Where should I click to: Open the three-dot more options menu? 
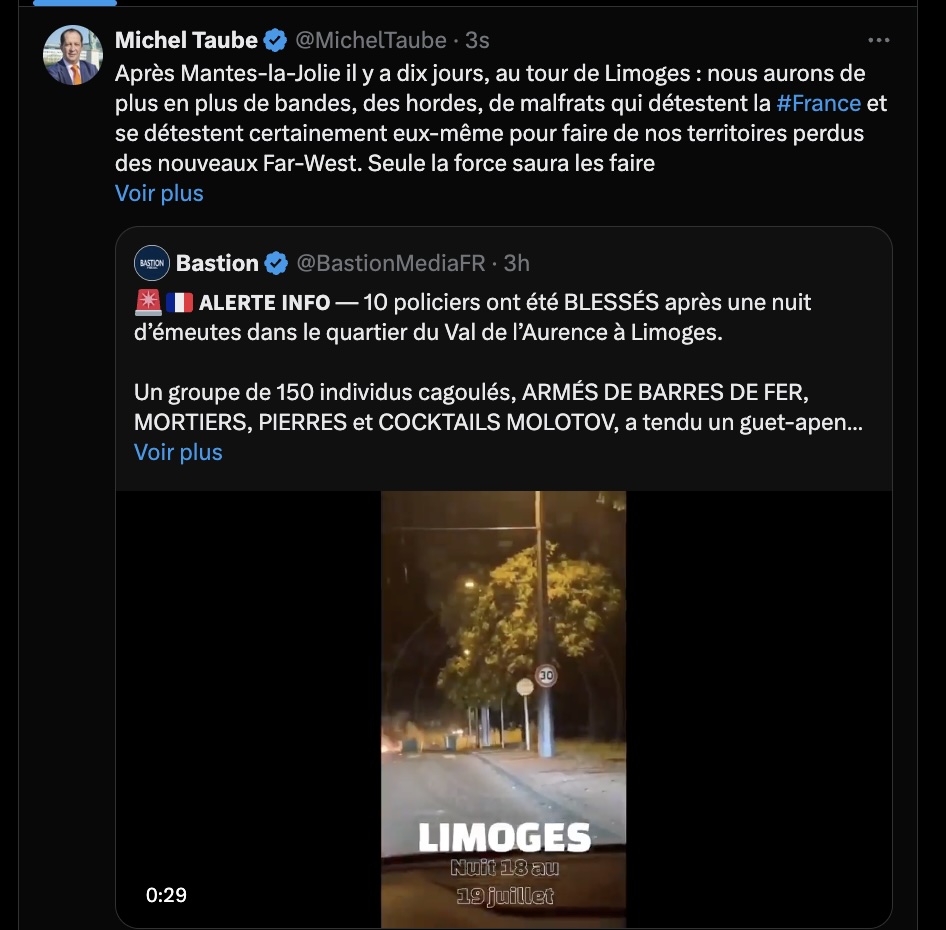point(878,40)
